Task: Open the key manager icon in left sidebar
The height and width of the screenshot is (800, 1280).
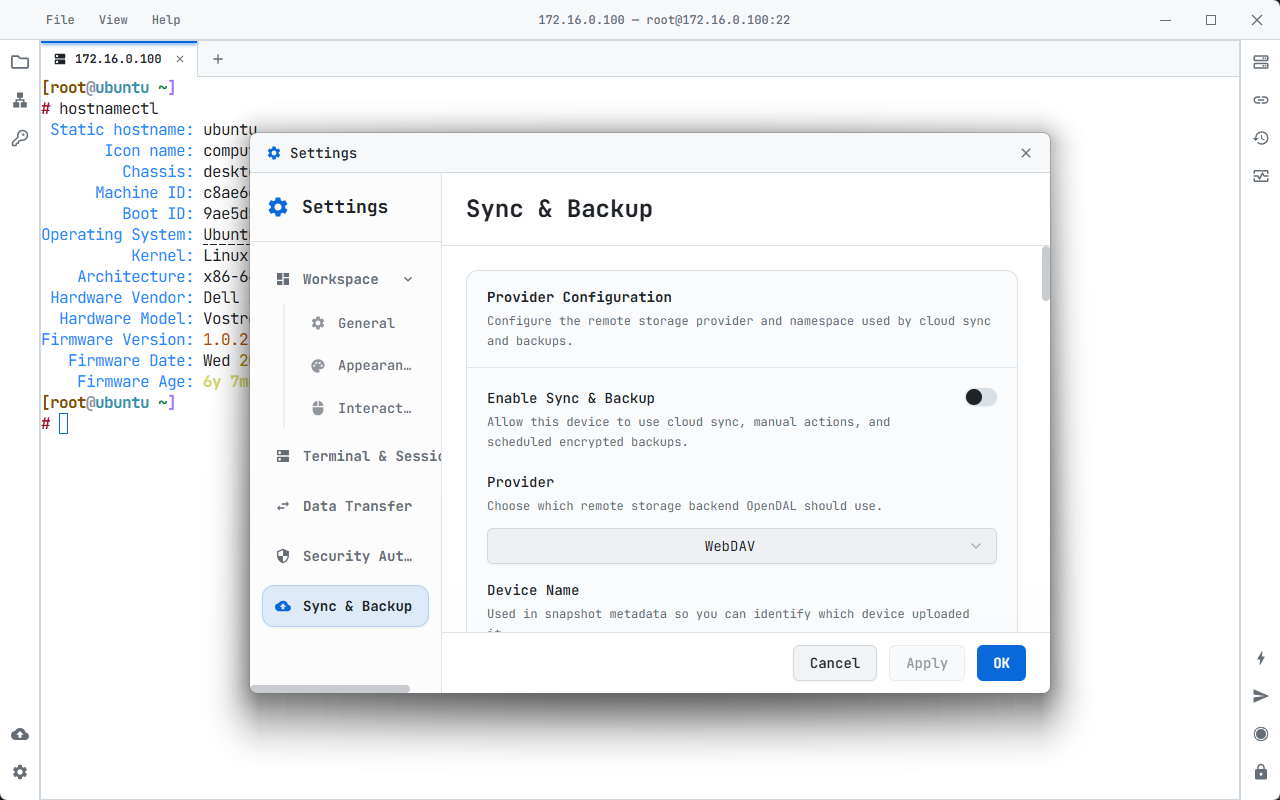Action: coord(20,138)
